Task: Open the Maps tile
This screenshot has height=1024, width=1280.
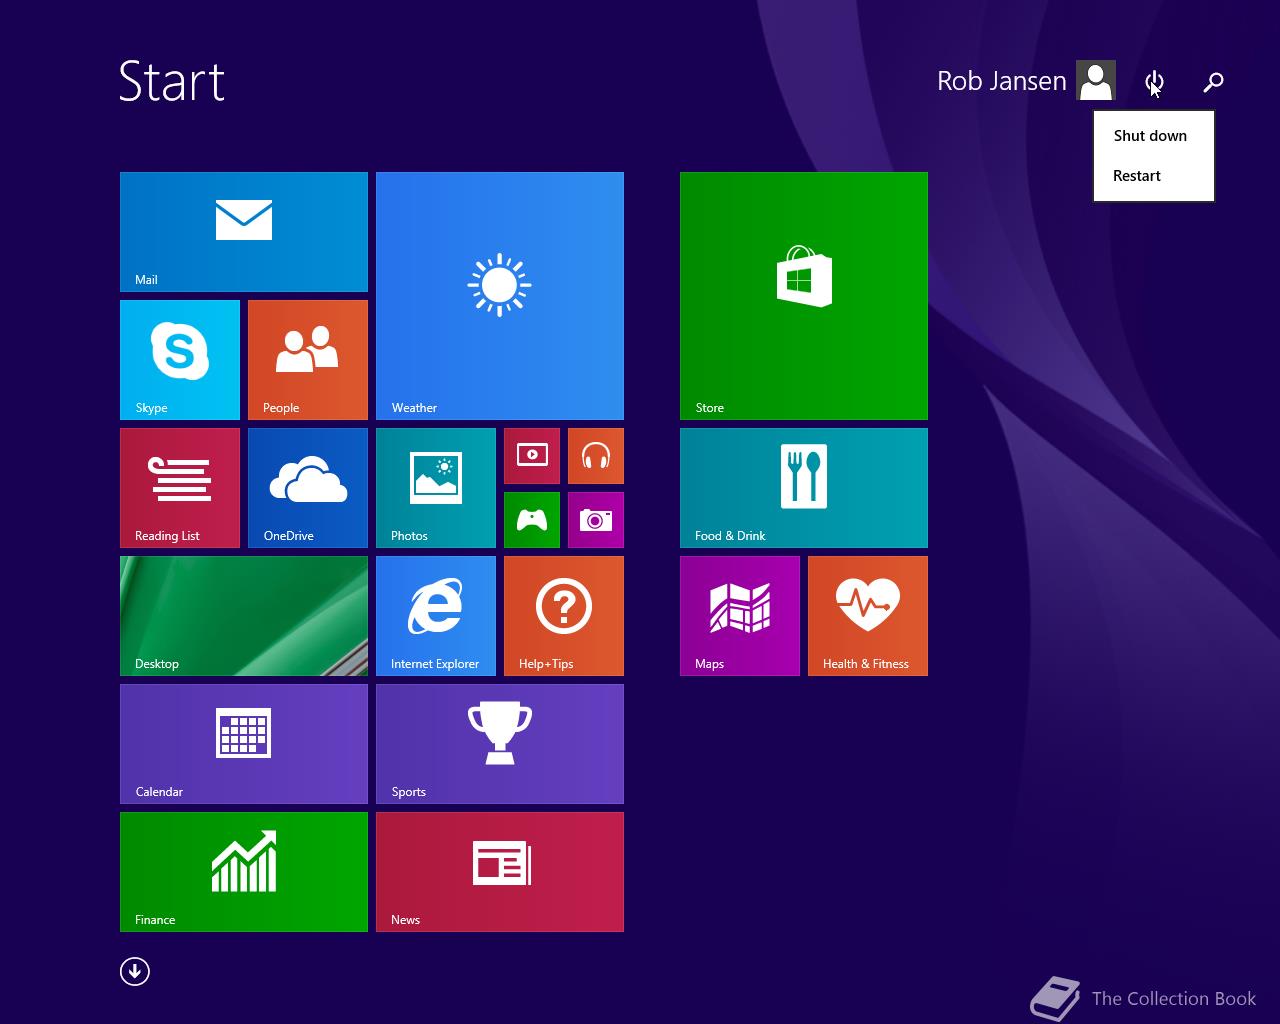Action: pyautogui.click(x=740, y=616)
